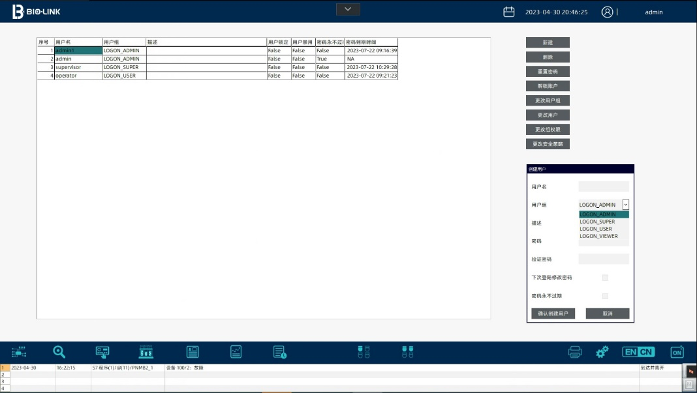
Task: Click the user profile icon near admin
Action: tap(607, 12)
